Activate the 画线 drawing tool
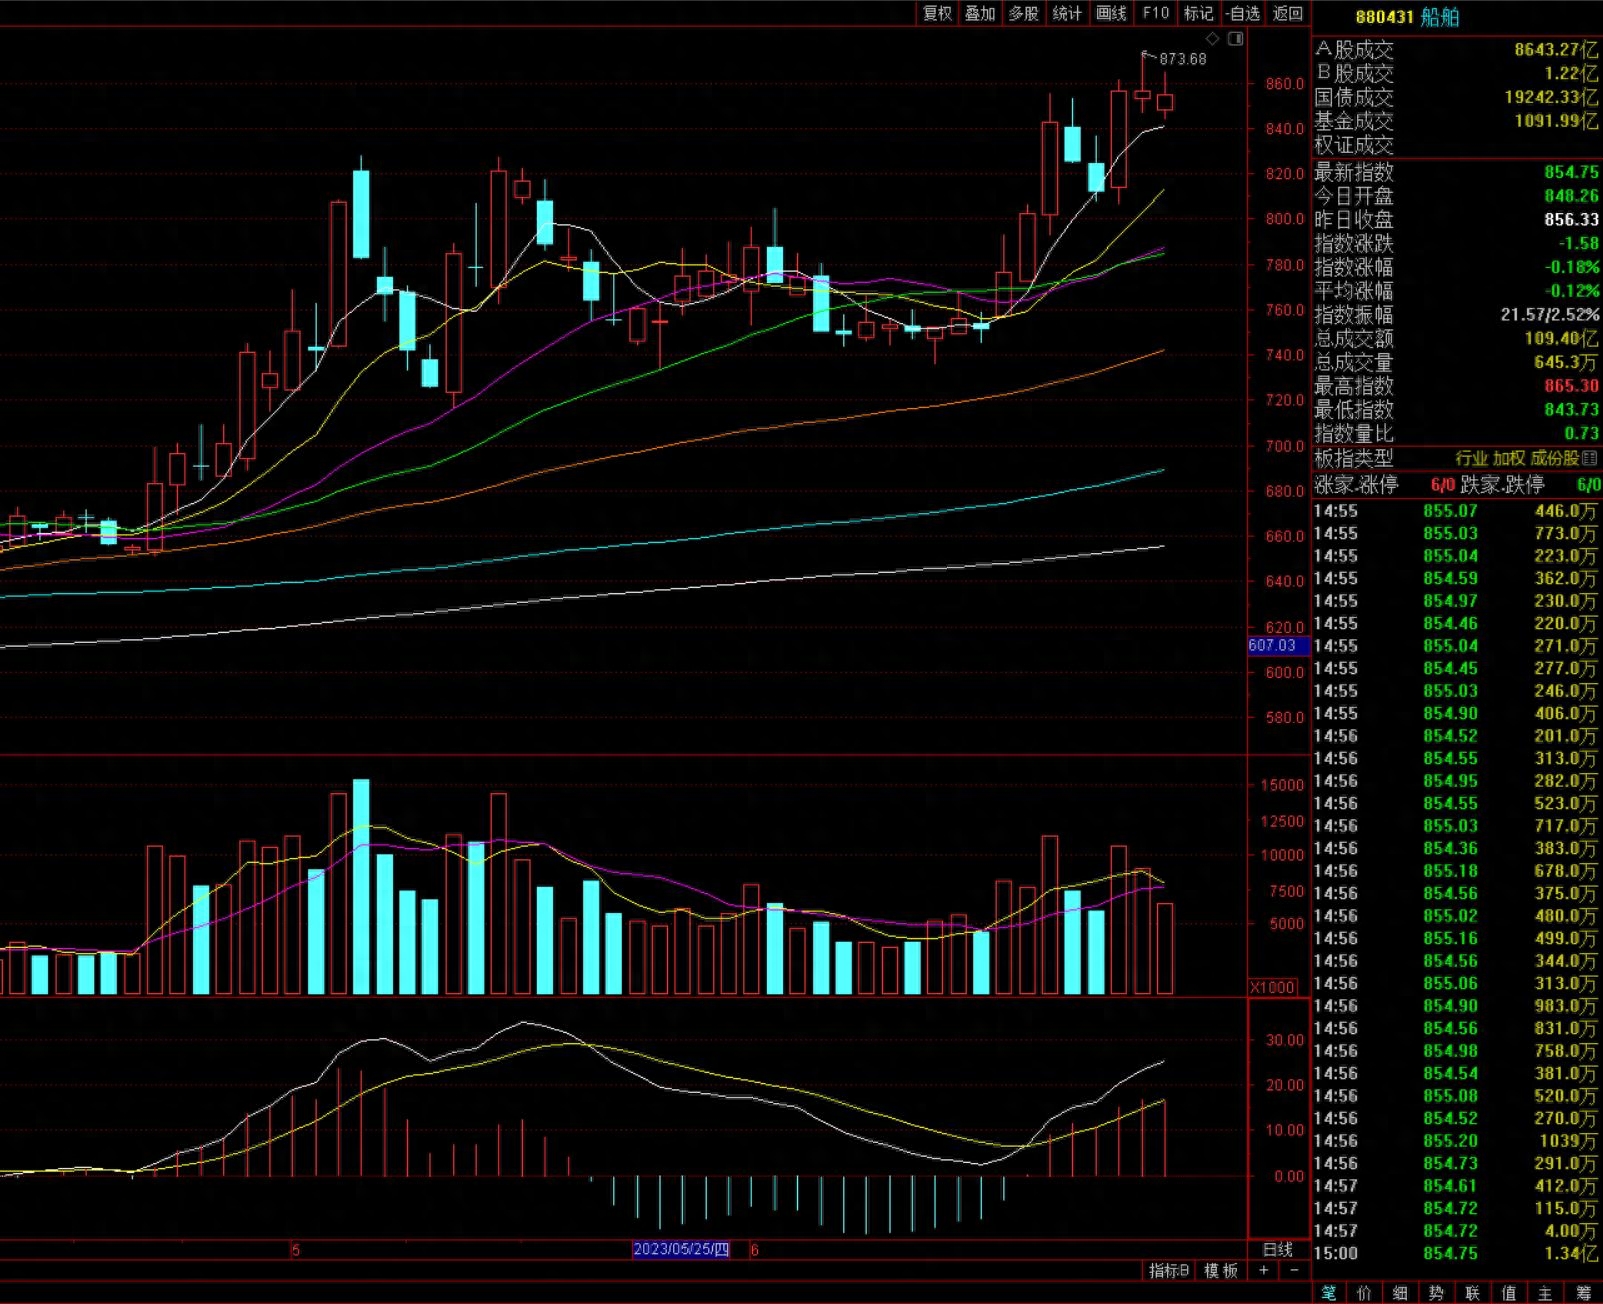 (x=1111, y=13)
